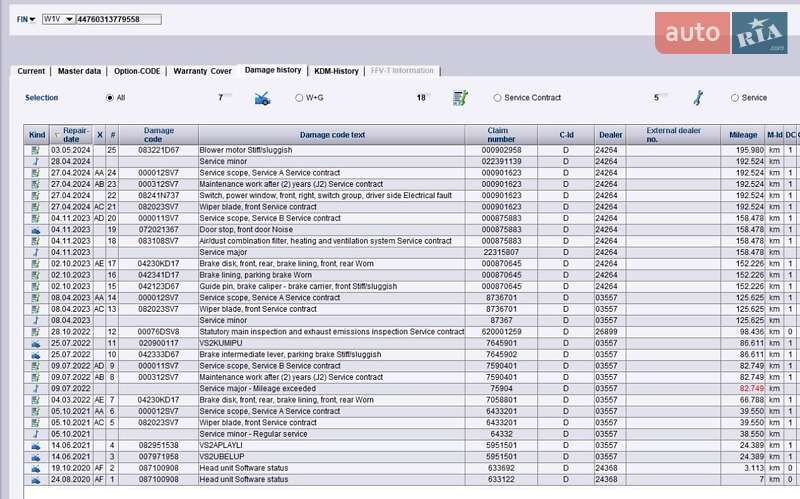Click claim number 620001259
The height and width of the screenshot is (499, 800).
501,332
